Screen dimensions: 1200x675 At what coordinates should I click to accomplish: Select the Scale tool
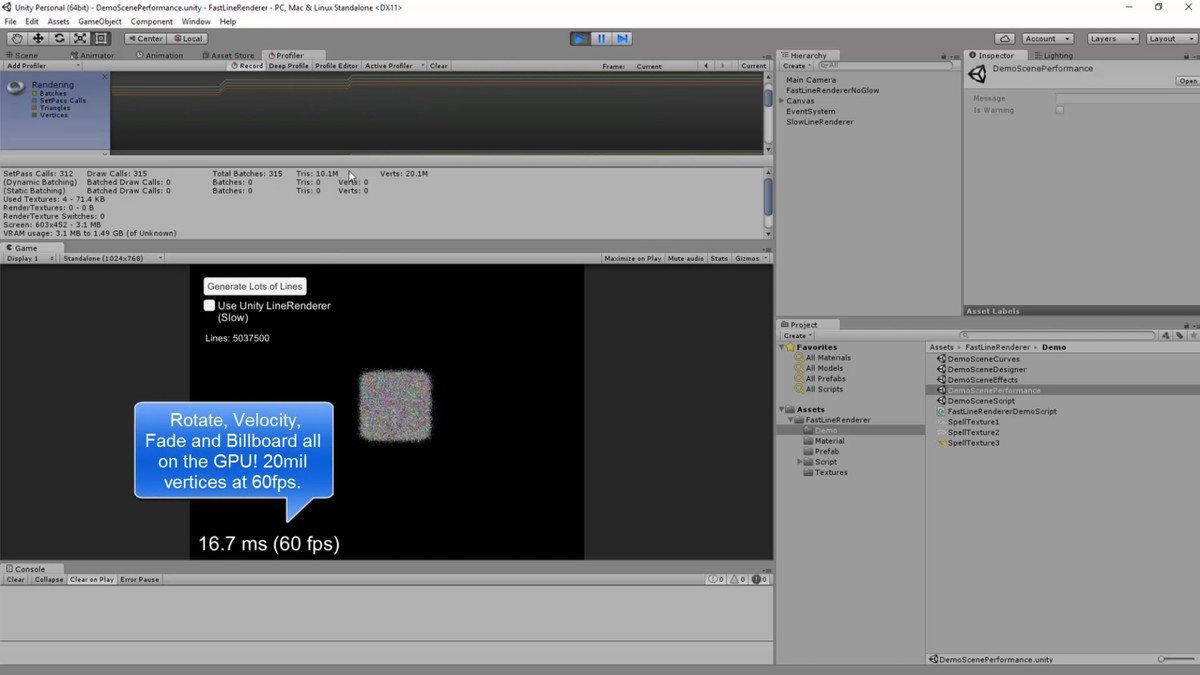point(80,38)
